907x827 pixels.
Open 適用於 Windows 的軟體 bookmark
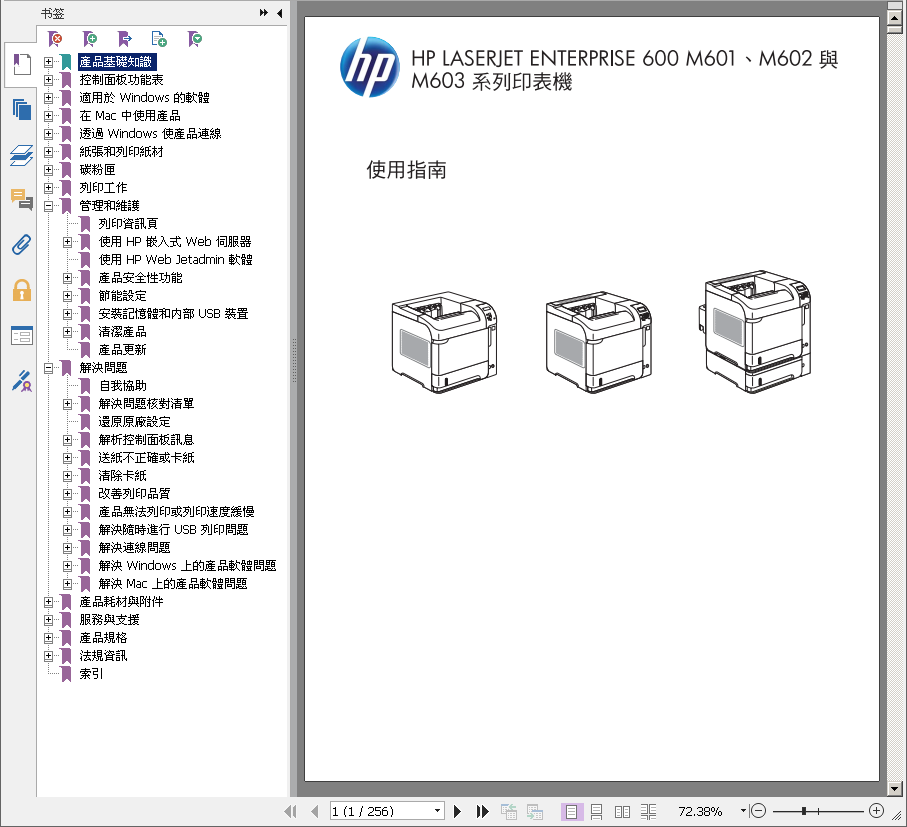click(x=144, y=98)
